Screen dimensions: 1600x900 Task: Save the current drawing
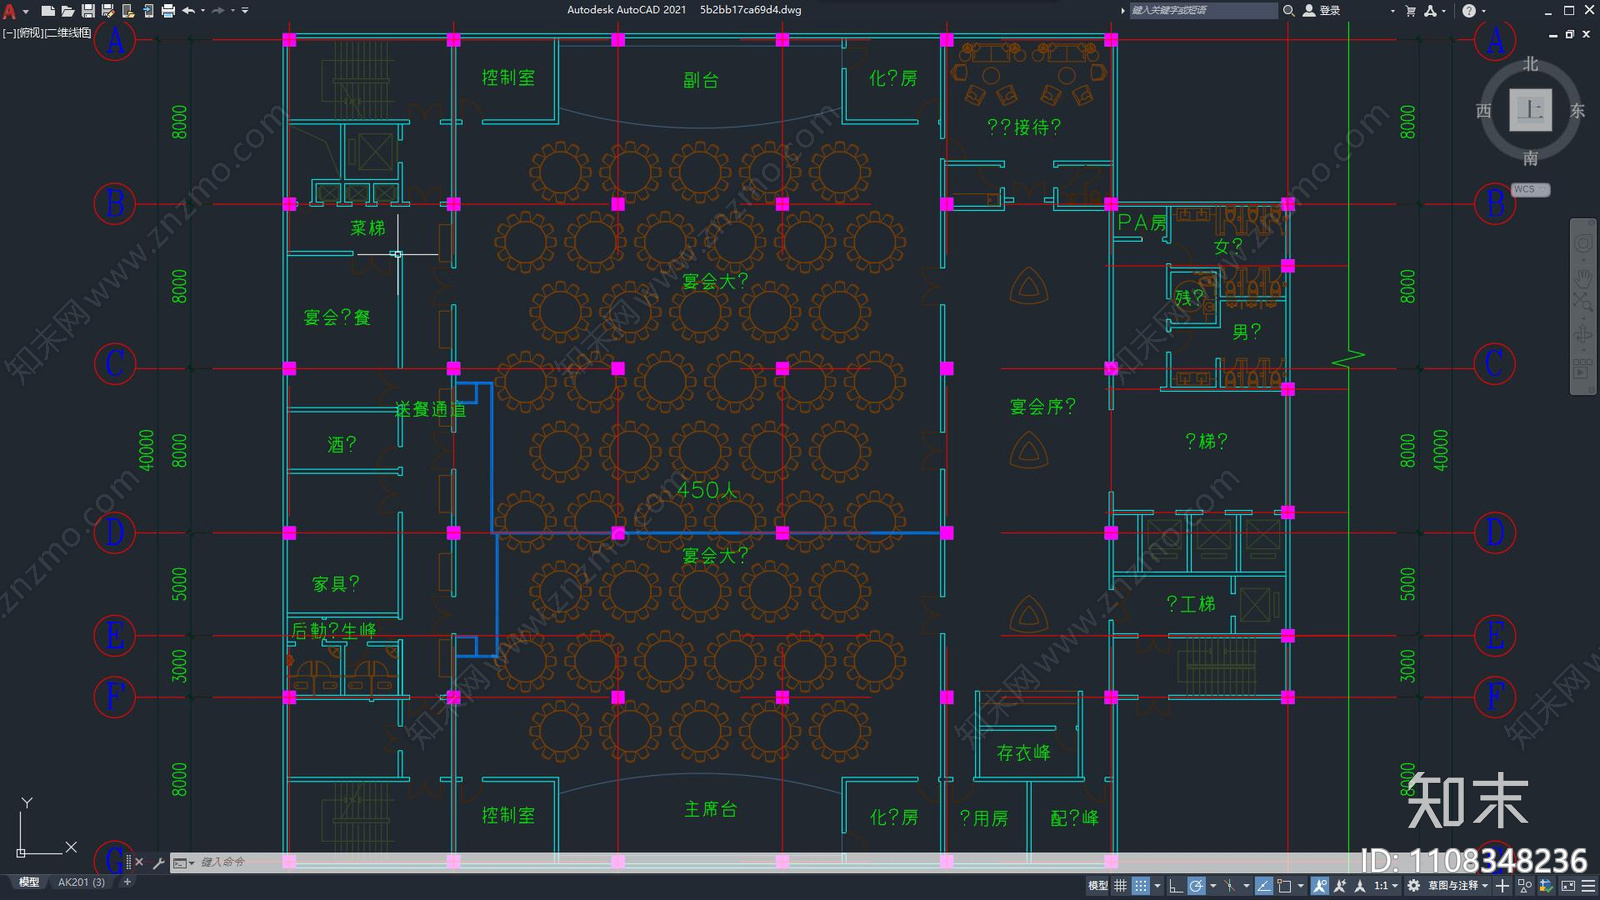click(x=88, y=11)
